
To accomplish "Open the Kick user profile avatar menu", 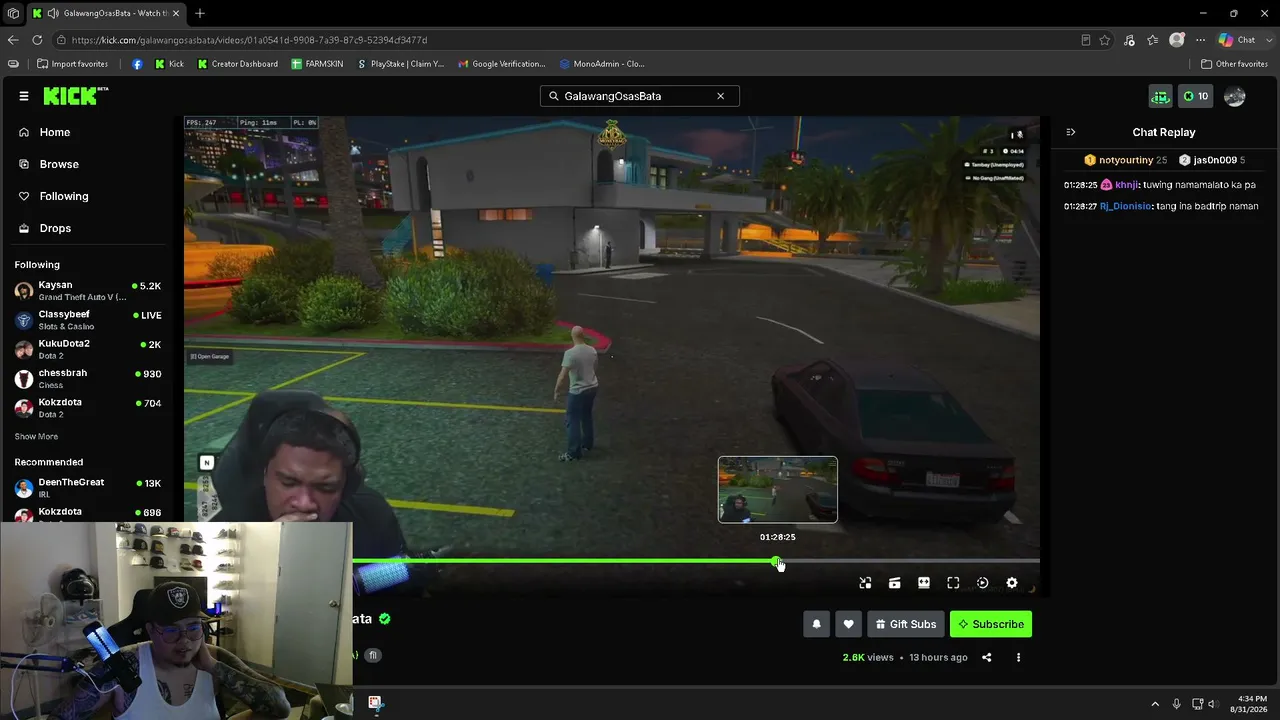I will click(x=1235, y=96).
